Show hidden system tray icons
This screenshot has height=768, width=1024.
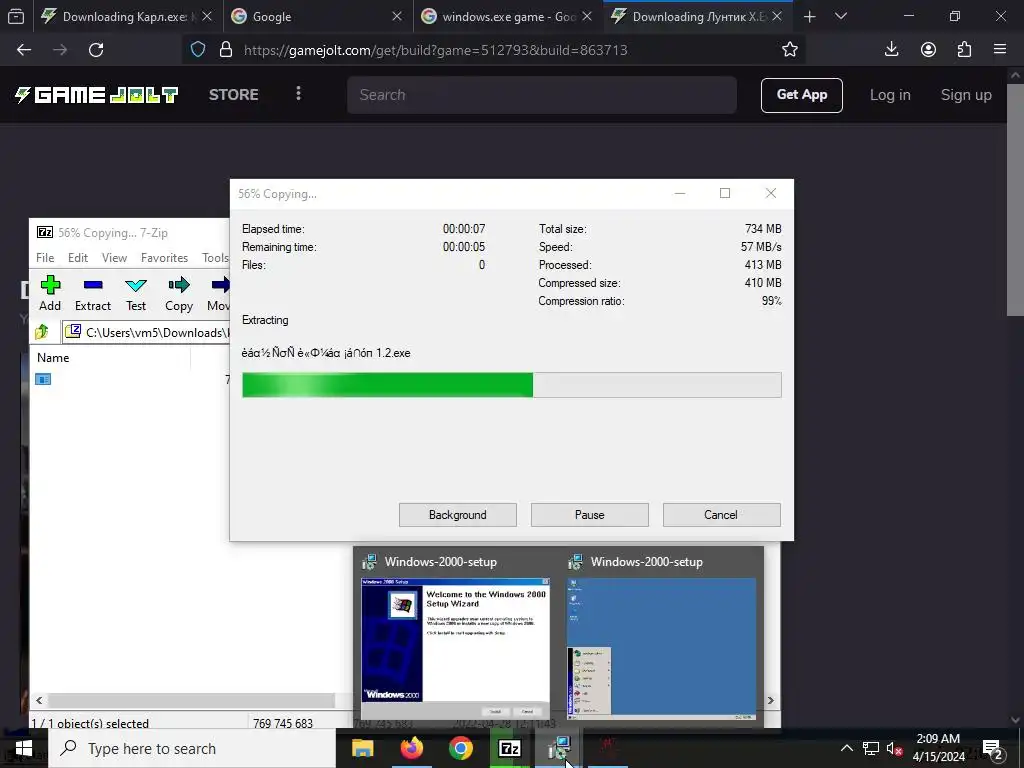pos(846,748)
